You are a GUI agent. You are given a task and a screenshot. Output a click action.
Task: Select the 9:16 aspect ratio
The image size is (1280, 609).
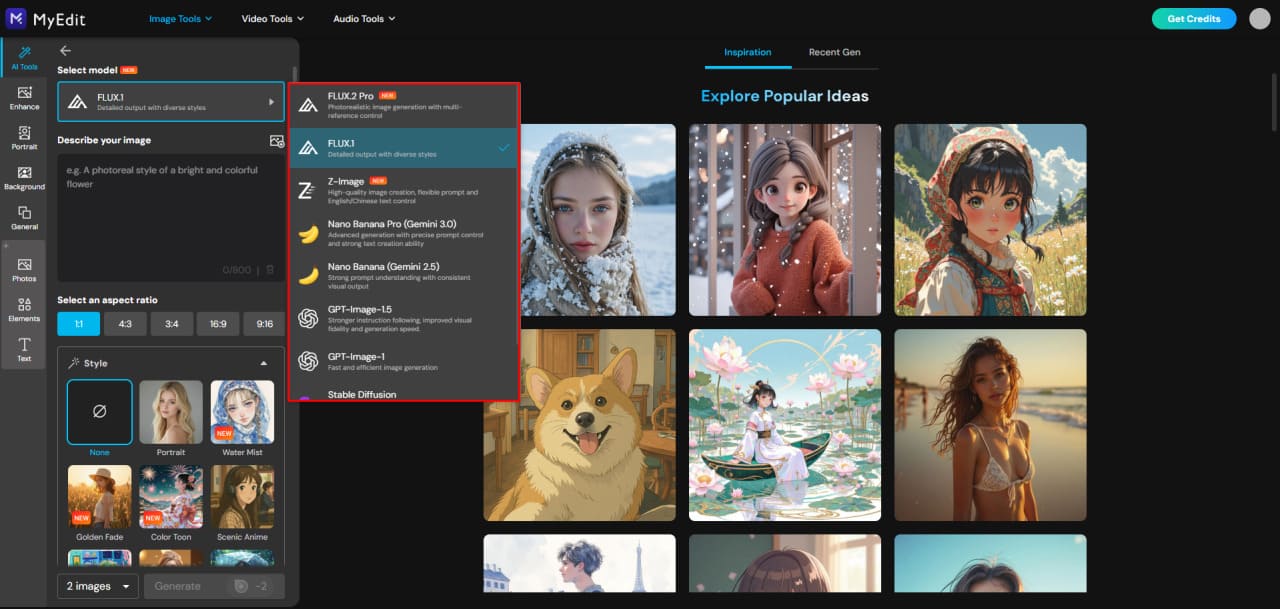[264, 324]
